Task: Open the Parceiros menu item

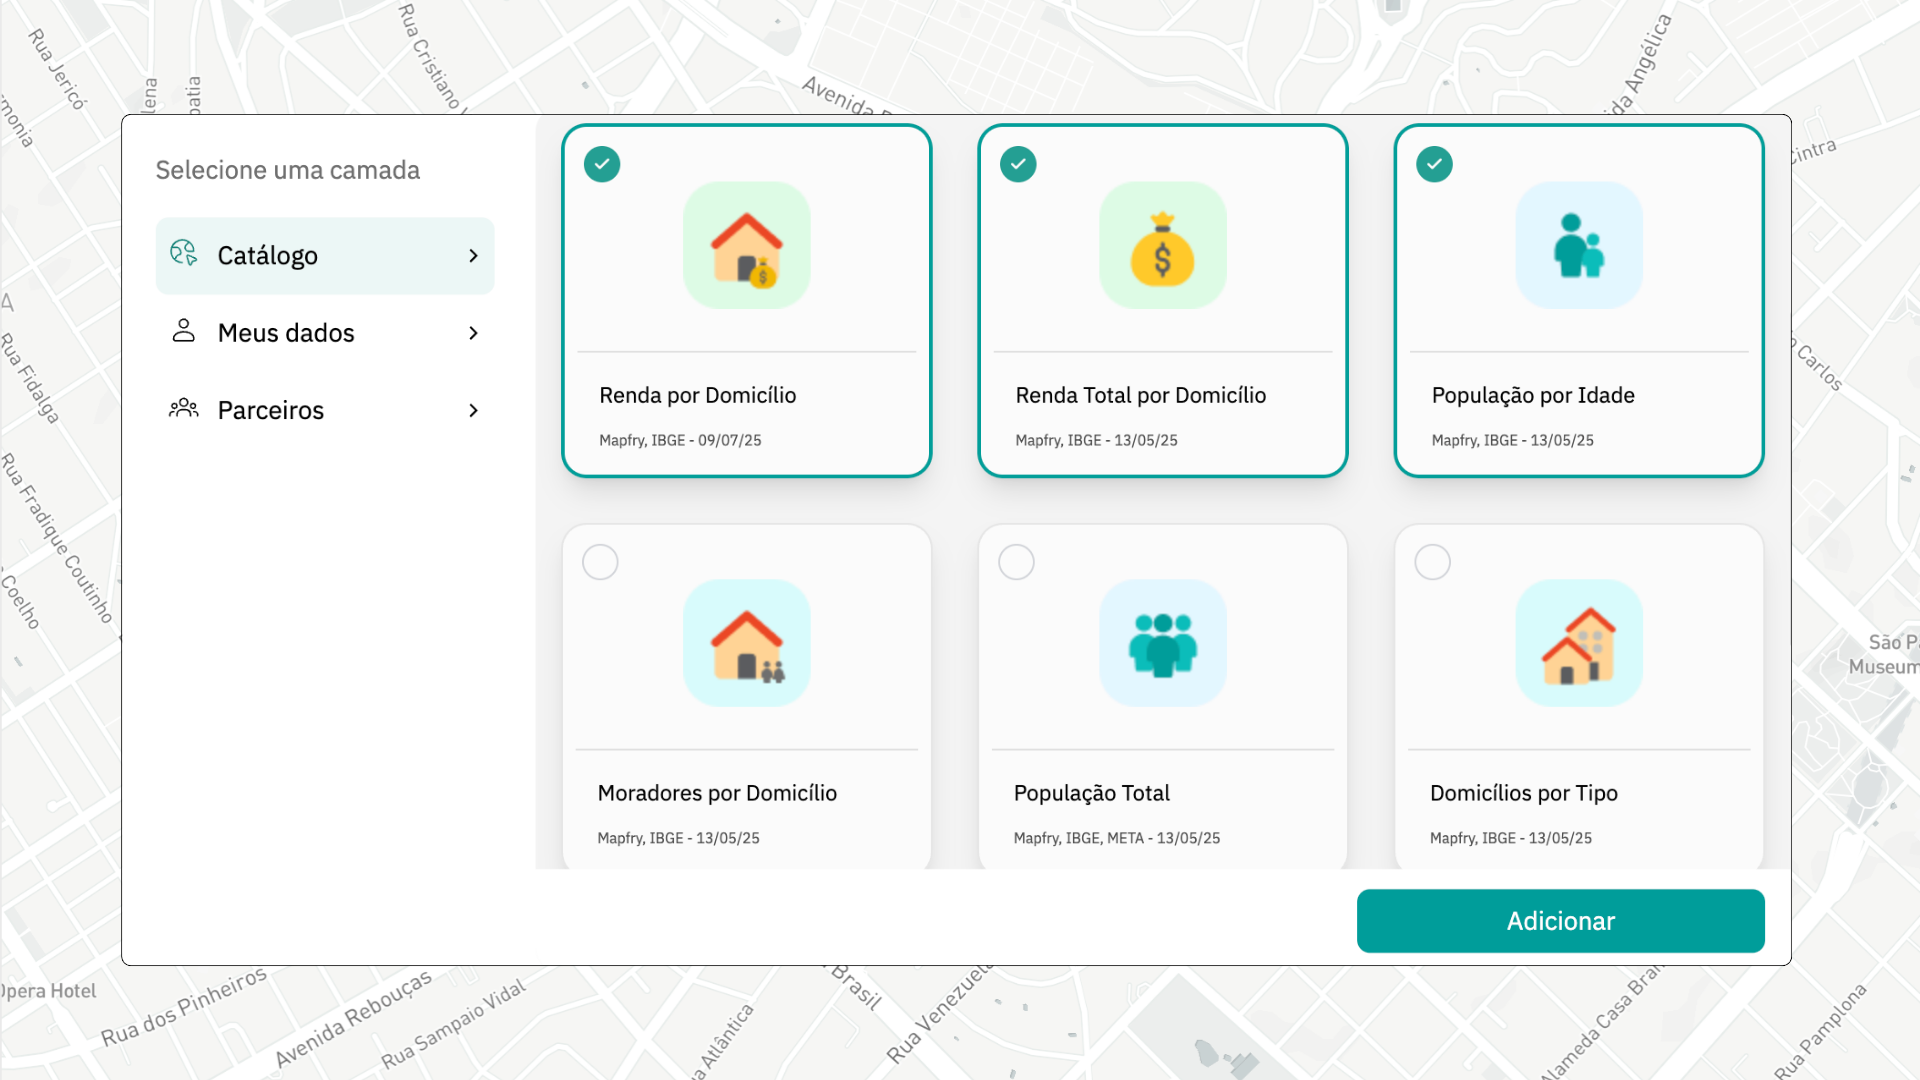Action: (271, 411)
